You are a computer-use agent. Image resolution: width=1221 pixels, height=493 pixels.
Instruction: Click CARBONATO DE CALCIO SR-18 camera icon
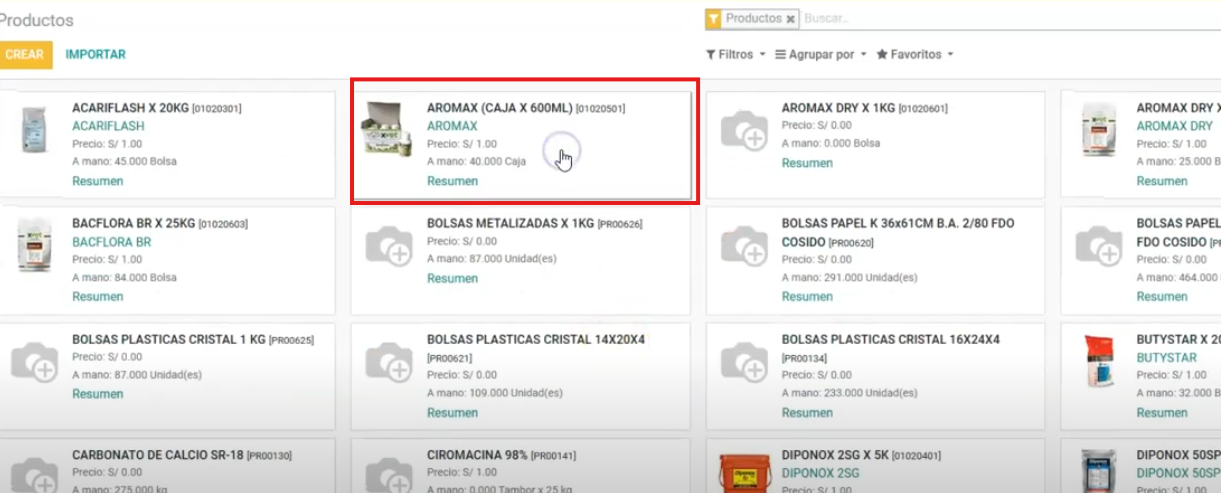click(35, 474)
